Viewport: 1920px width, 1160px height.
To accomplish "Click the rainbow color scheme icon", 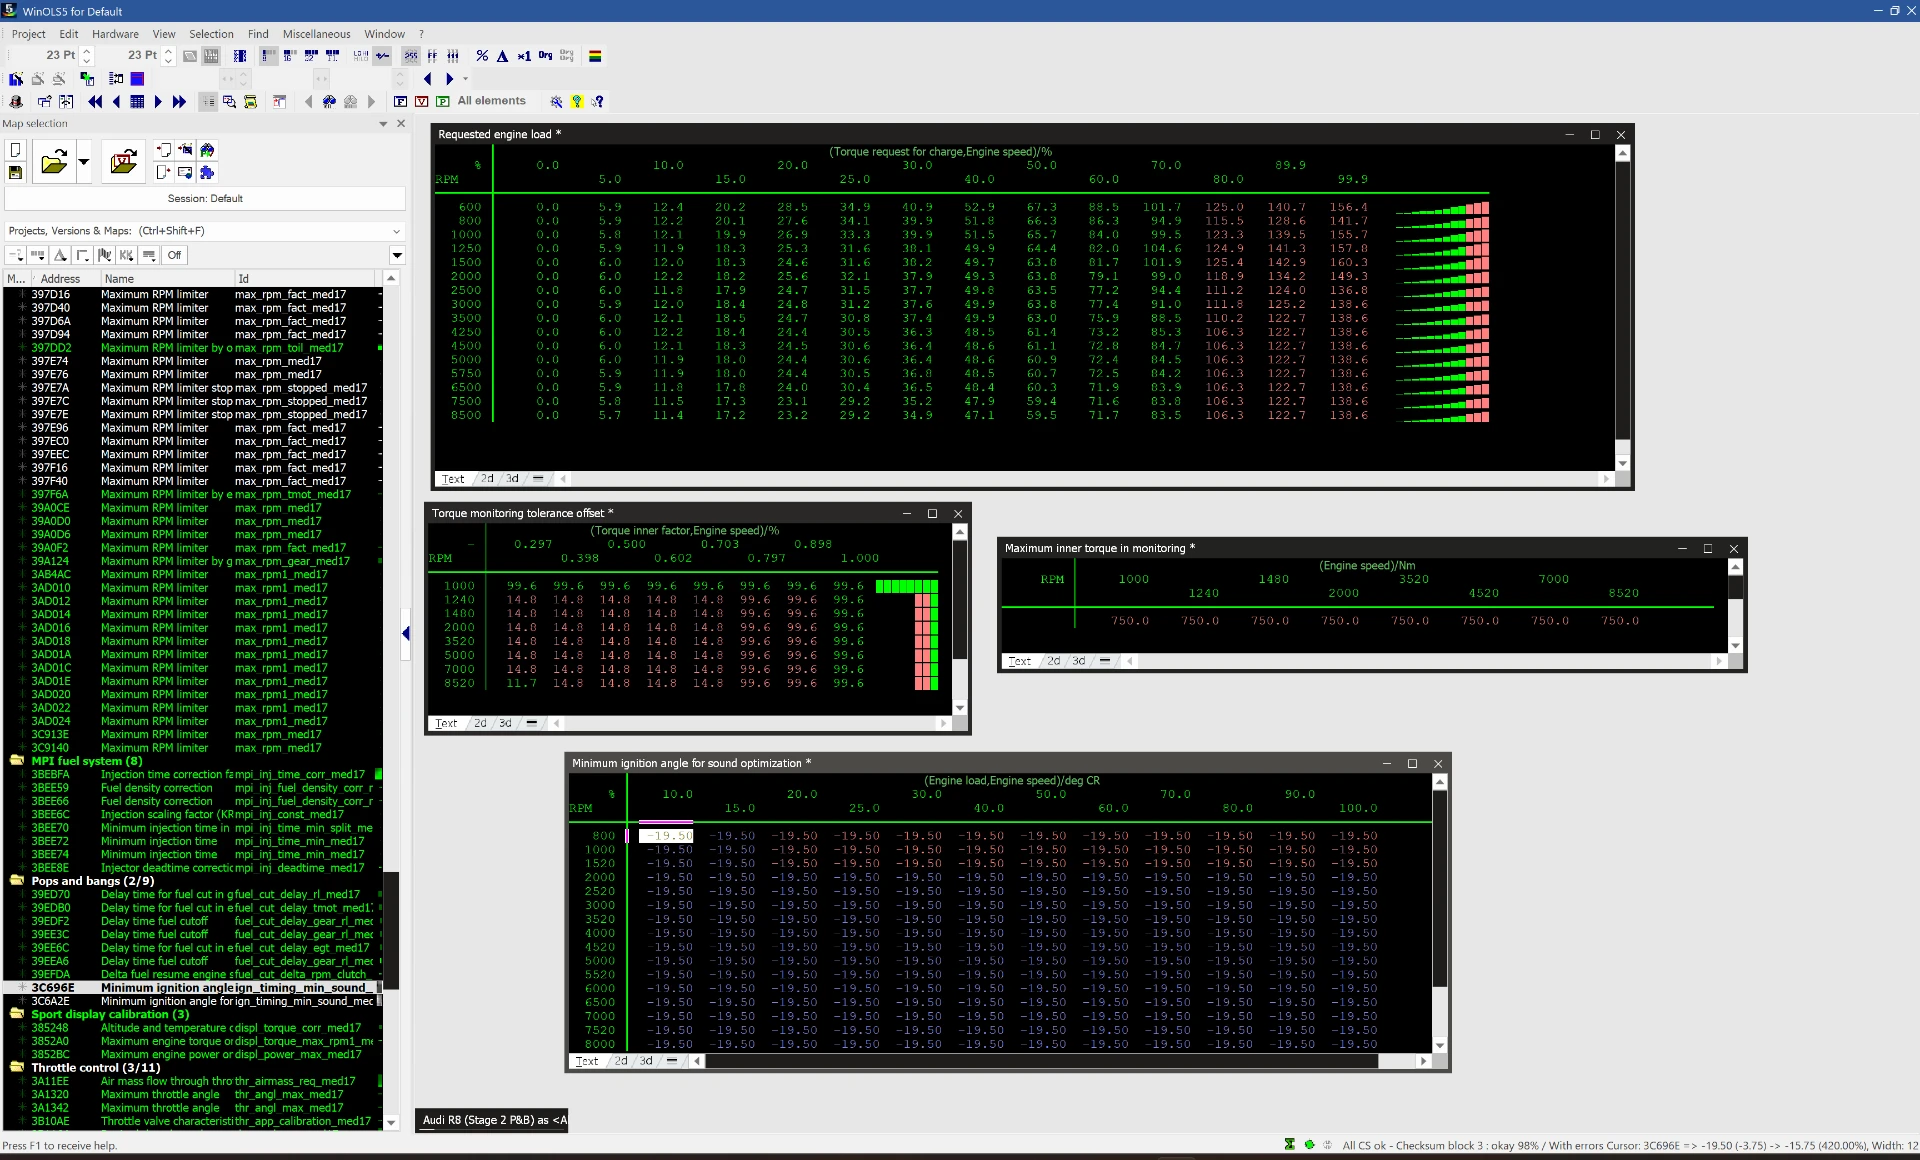I will (595, 56).
